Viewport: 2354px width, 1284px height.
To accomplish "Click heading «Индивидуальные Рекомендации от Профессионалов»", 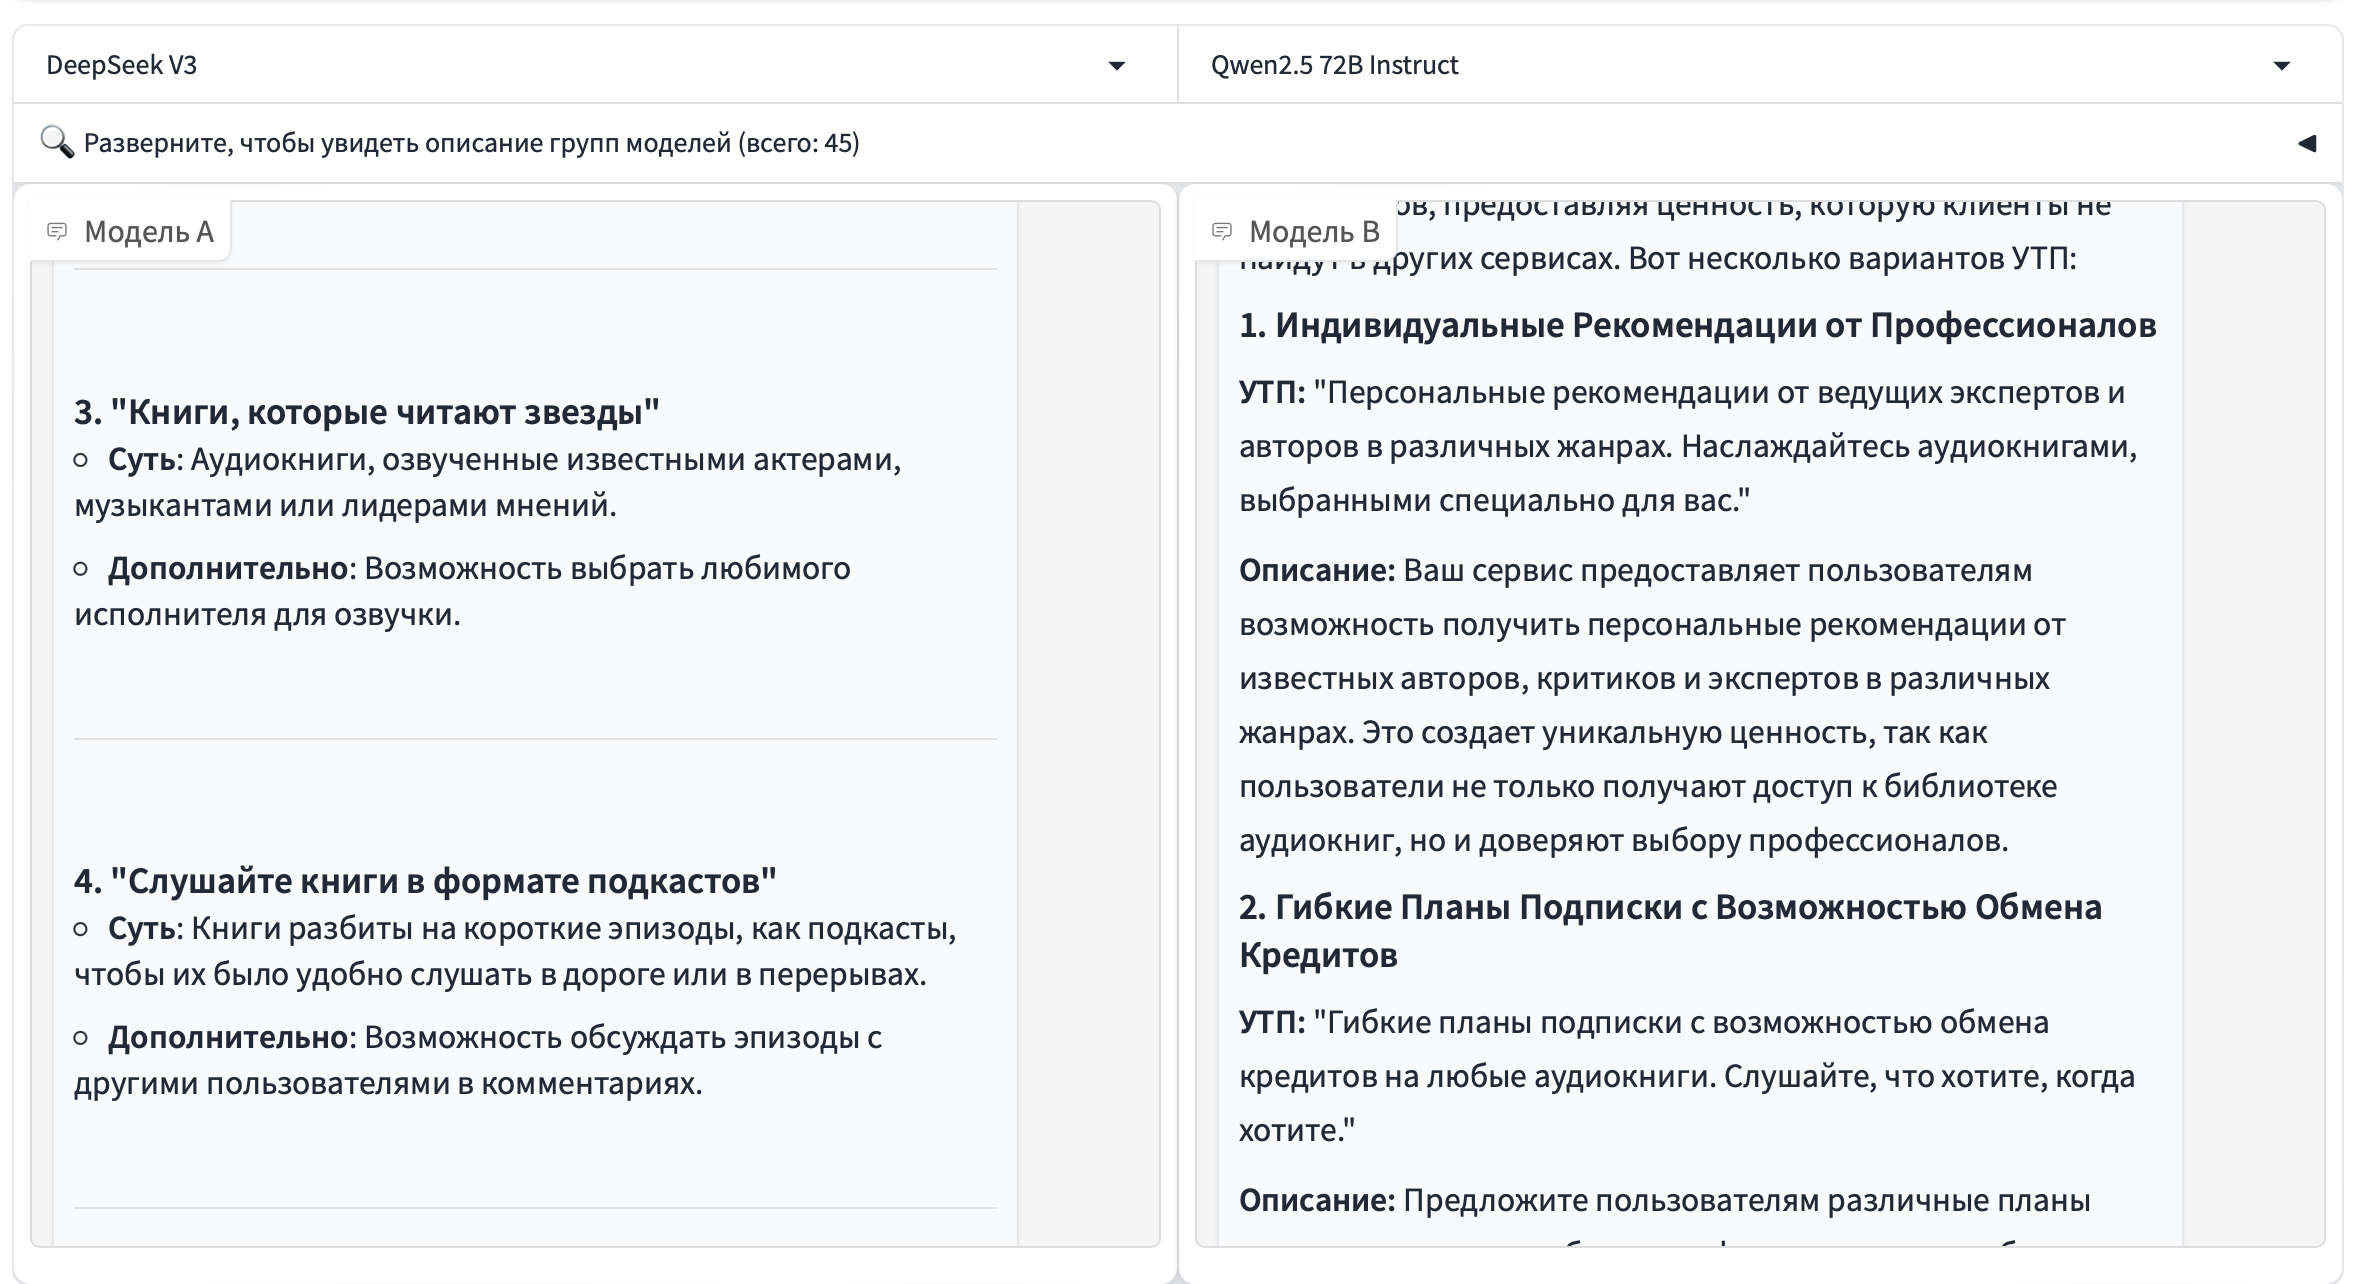I will [1697, 325].
